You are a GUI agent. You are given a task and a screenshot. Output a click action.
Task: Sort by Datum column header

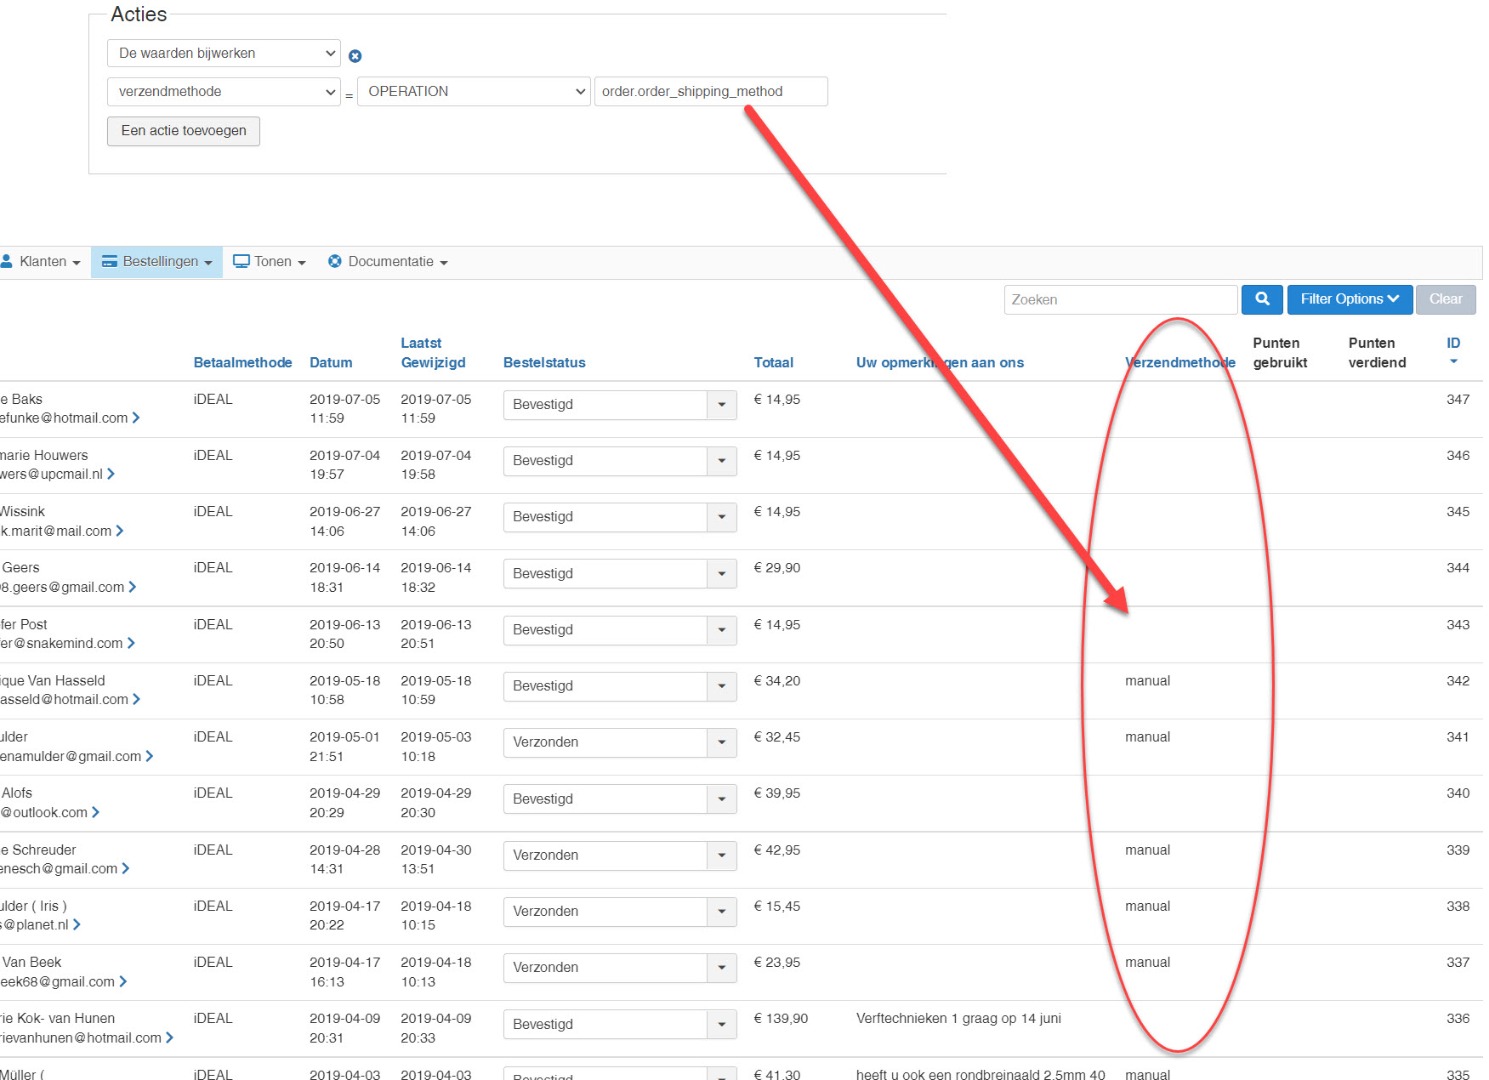(331, 363)
